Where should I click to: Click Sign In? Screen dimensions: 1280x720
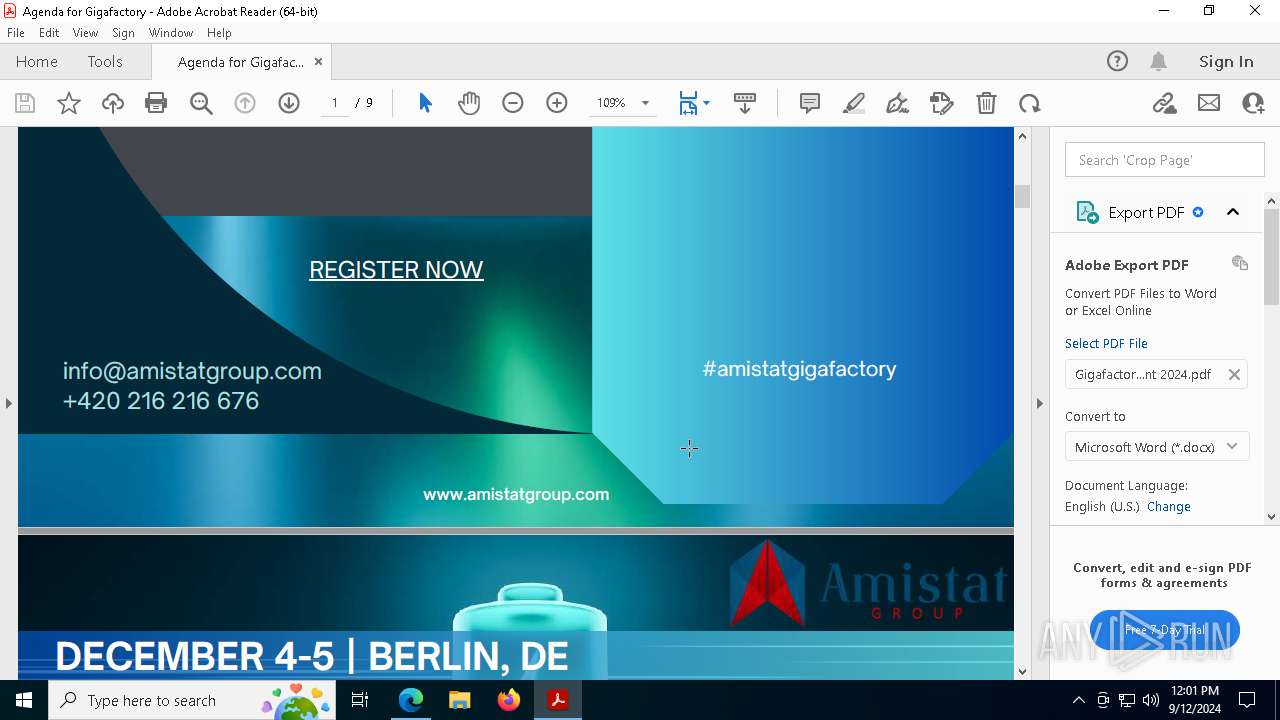pyautogui.click(x=1226, y=61)
